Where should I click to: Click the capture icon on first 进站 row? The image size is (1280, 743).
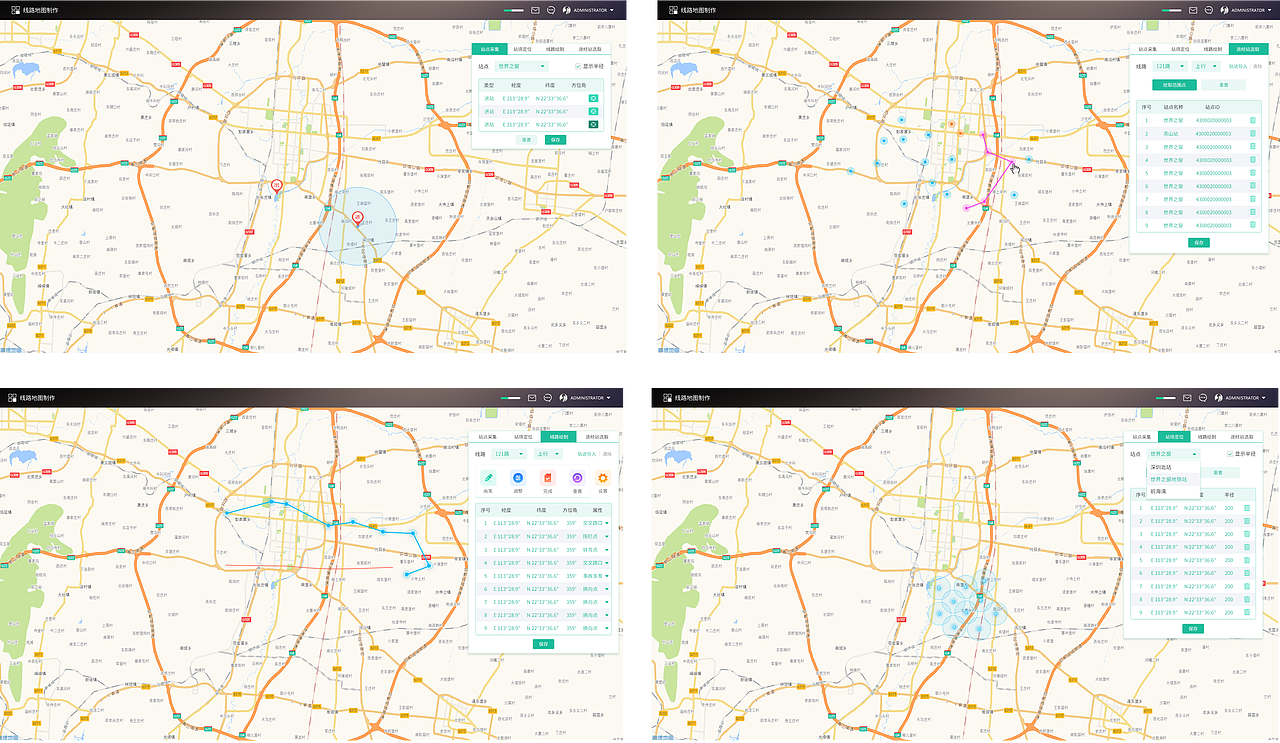(593, 98)
